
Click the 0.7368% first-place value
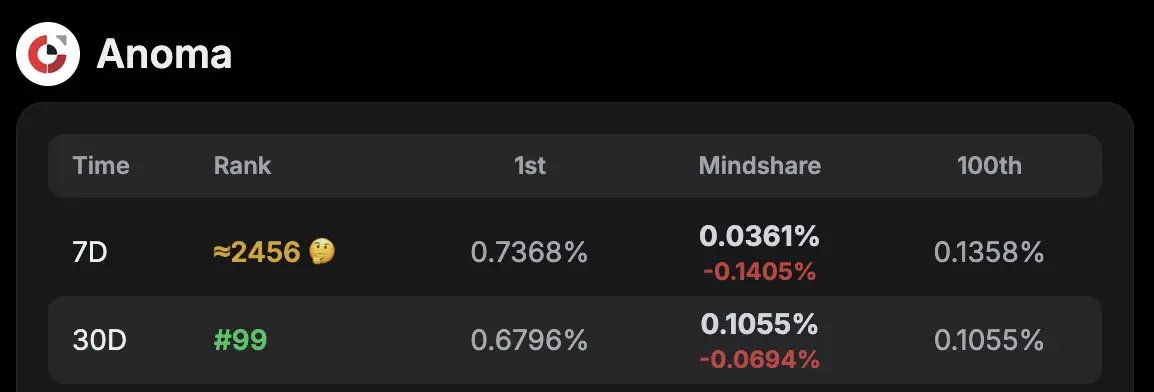coord(529,253)
